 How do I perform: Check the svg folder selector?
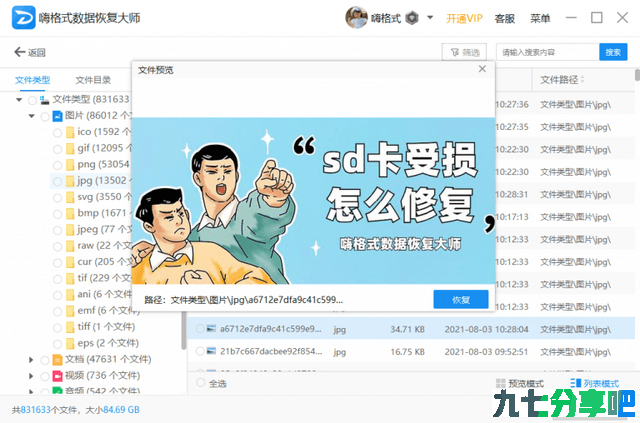pos(58,198)
